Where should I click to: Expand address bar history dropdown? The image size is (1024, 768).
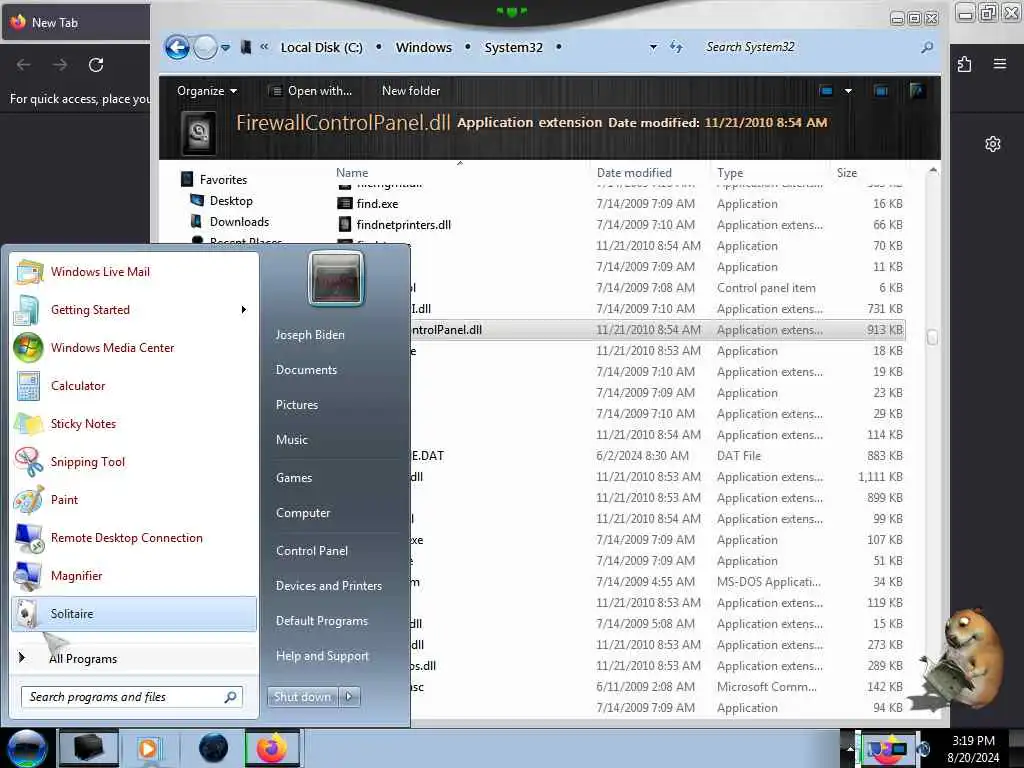[653, 47]
